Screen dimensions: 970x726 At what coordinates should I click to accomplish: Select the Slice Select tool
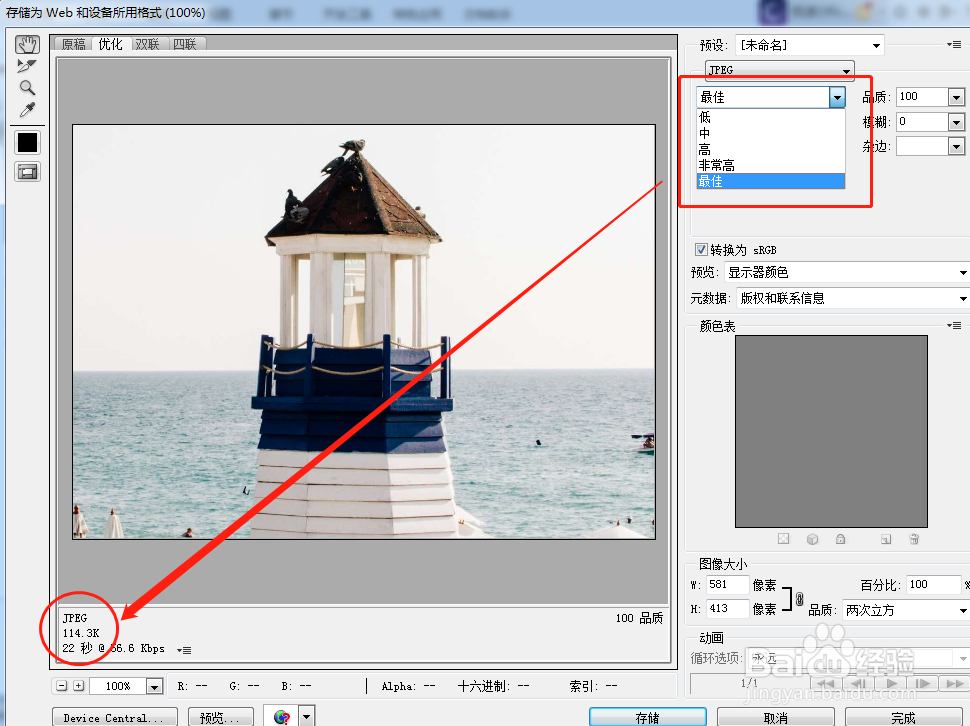[x=27, y=66]
